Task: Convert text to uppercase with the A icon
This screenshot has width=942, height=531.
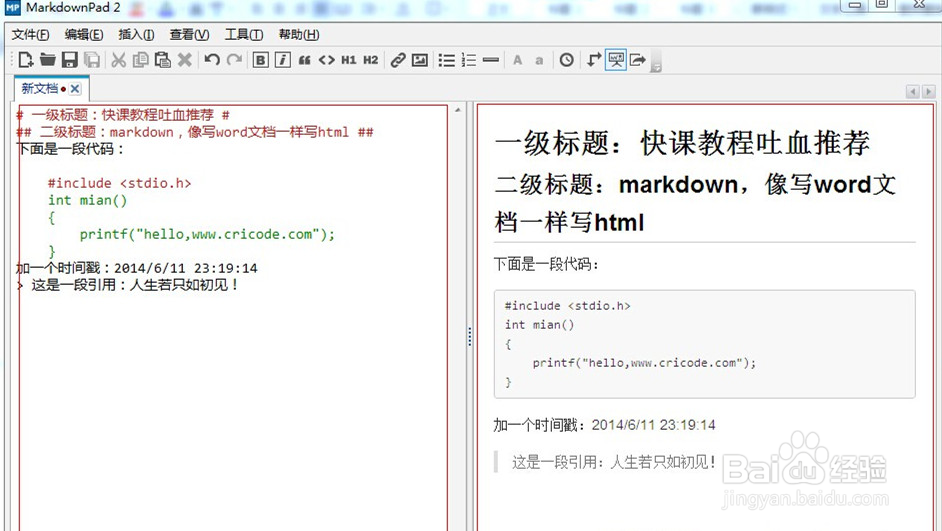Action: pos(517,59)
